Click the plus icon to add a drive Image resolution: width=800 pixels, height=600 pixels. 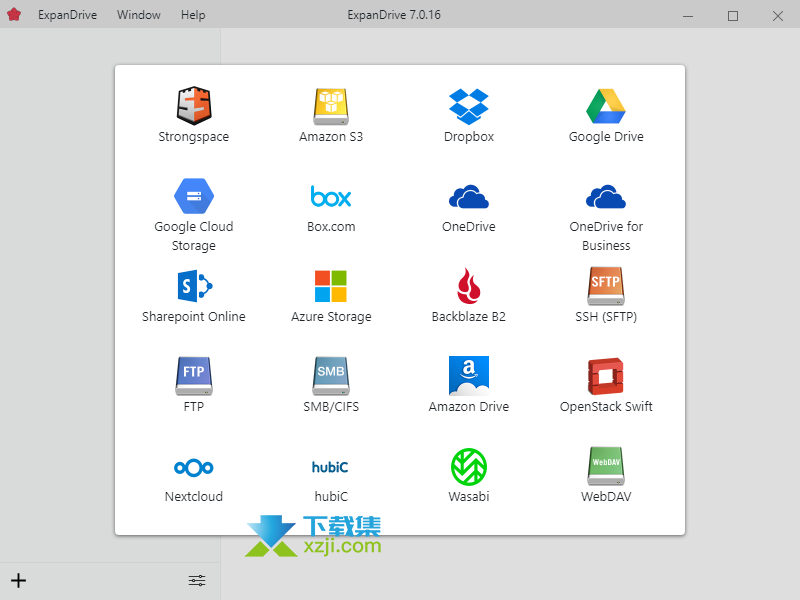(x=18, y=581)
